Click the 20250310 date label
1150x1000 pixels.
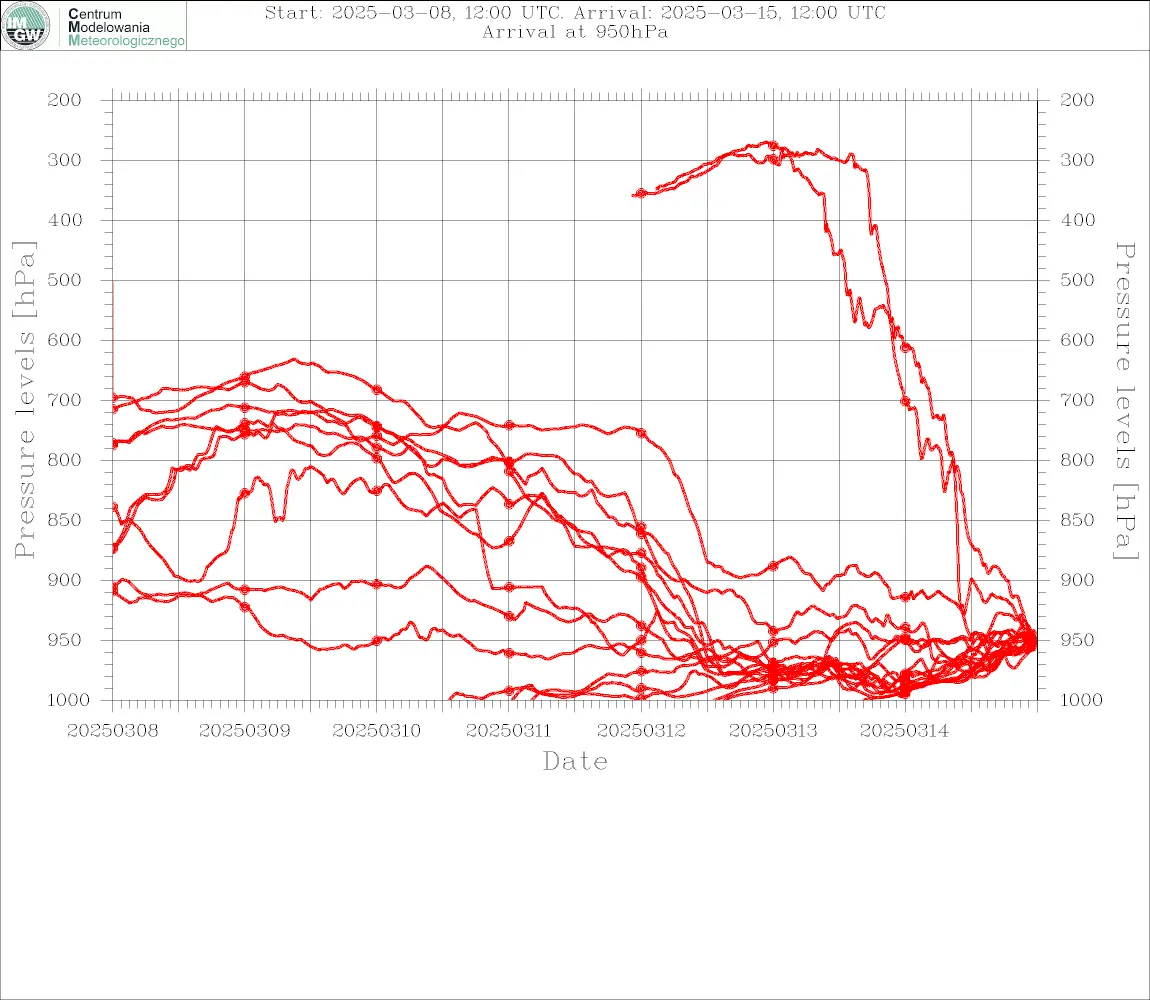point(376,731)
